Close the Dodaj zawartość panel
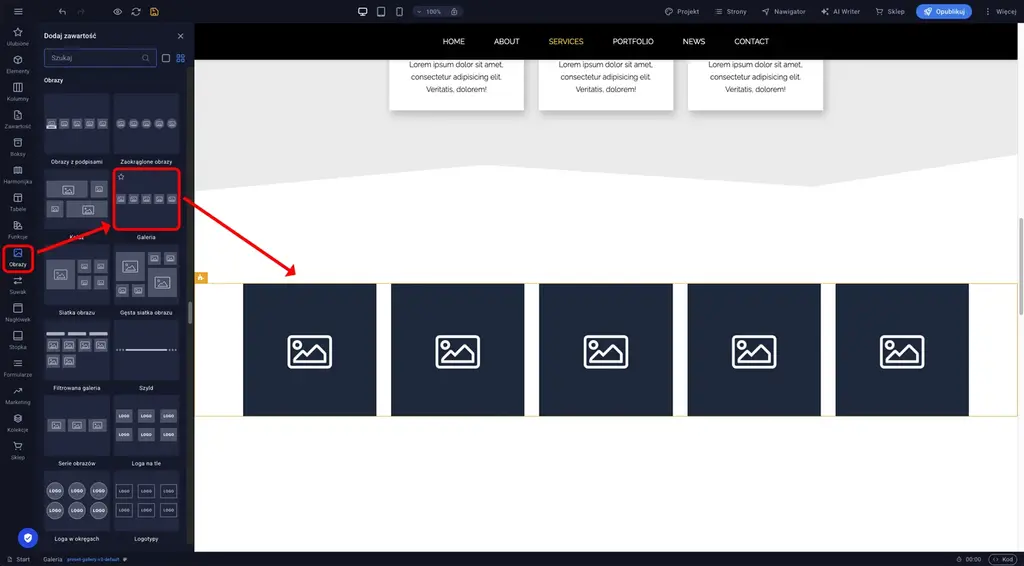The image size is (1024, 566). tap(181, 36)
